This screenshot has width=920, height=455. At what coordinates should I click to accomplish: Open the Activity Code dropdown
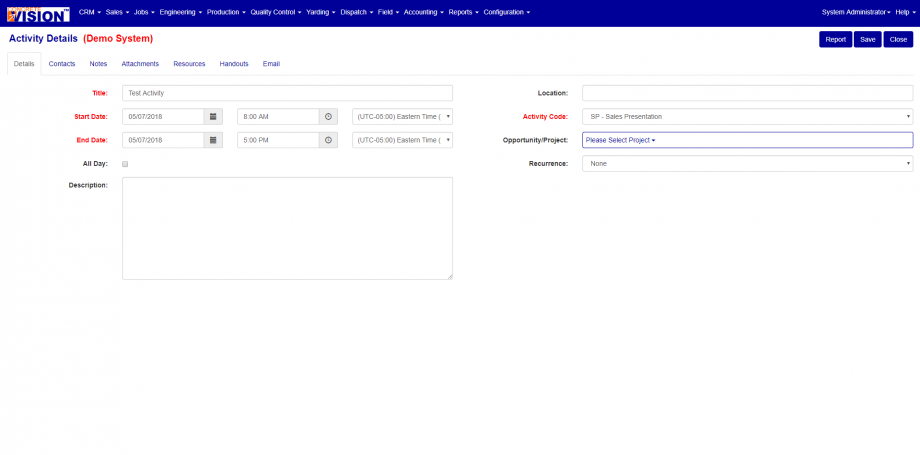point(748,116)
